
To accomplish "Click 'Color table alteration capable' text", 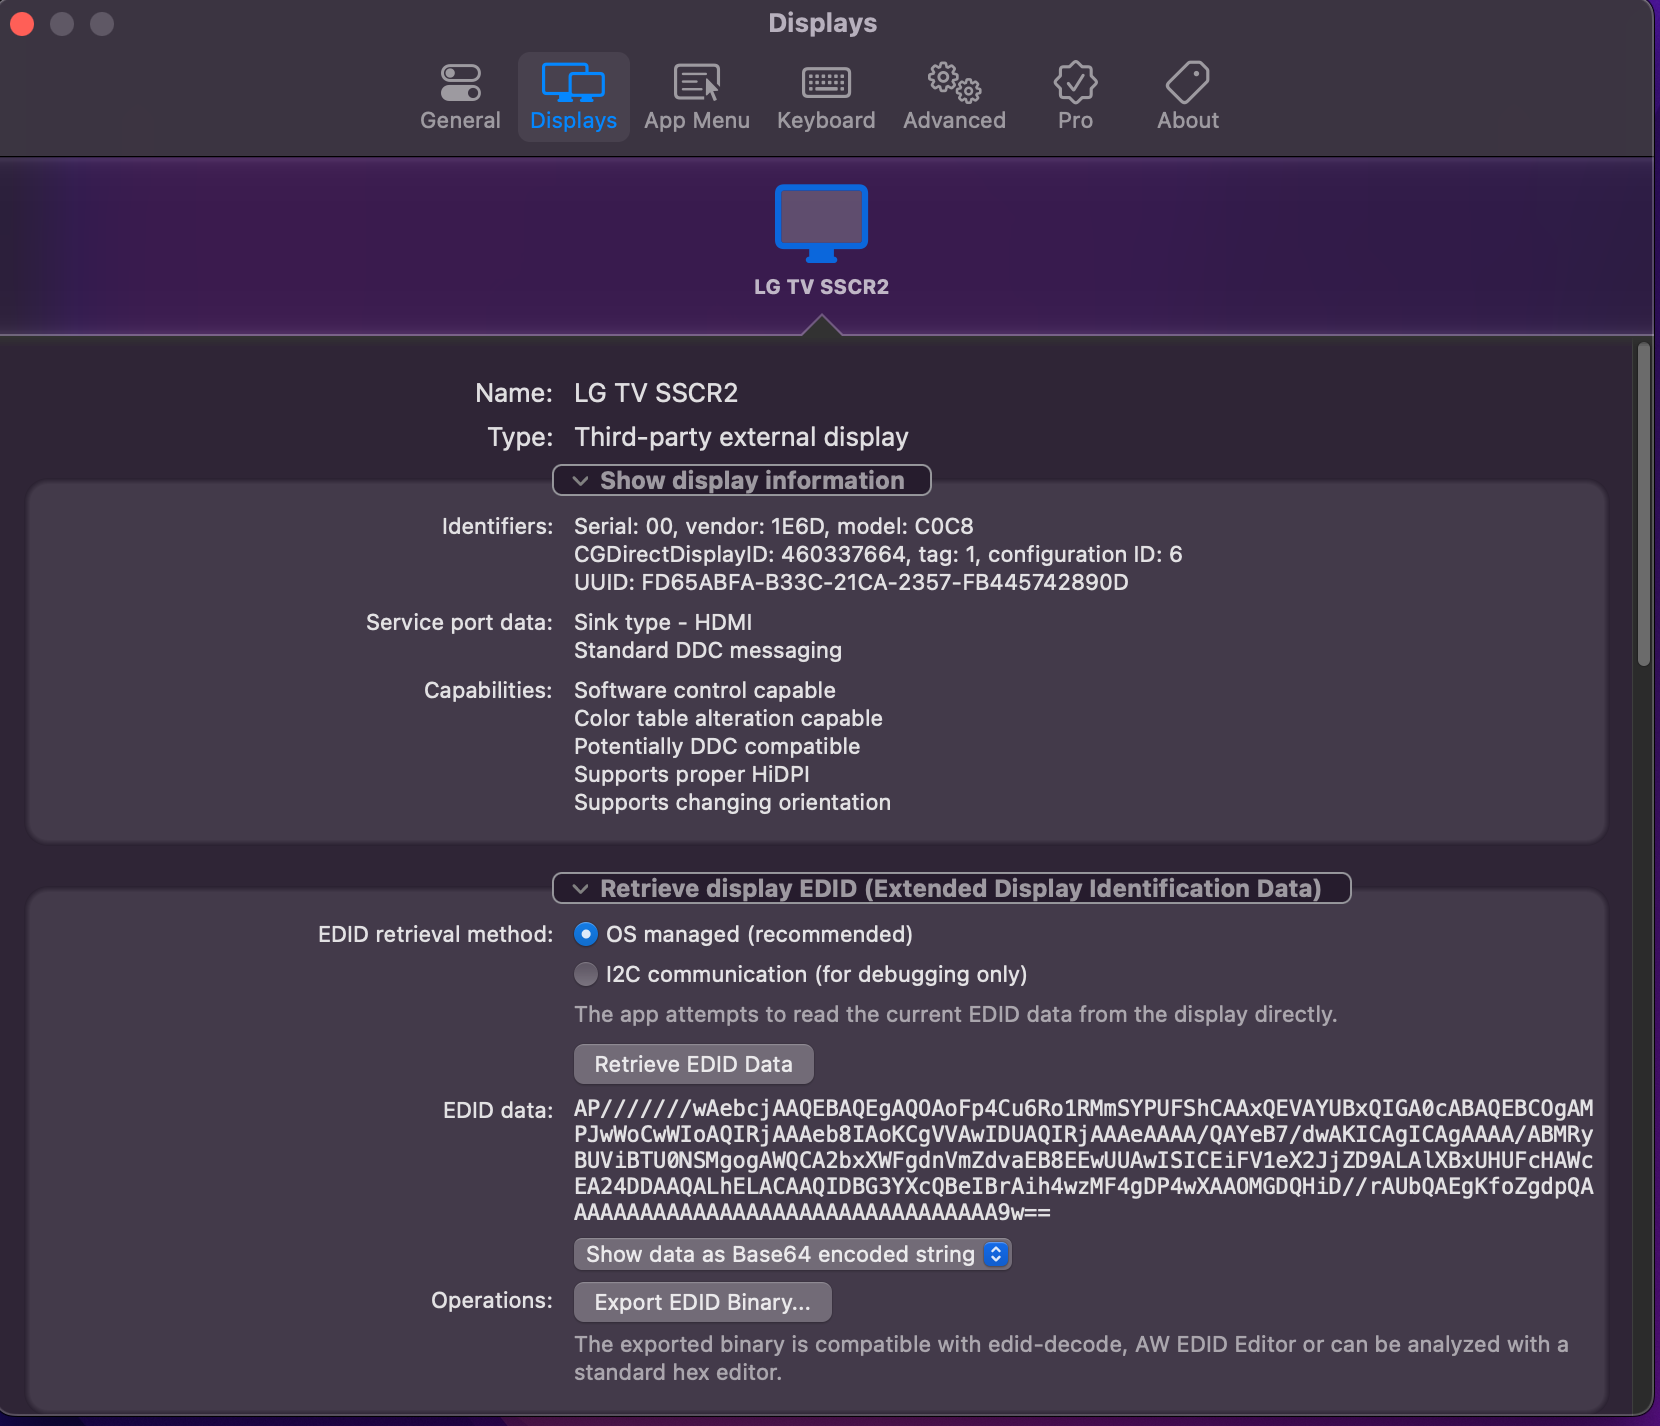I will point(728,718).
